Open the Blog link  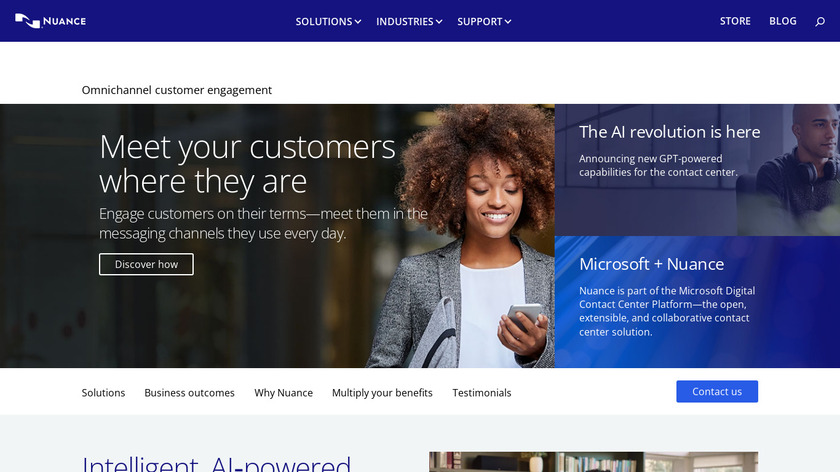click(783, 21)
